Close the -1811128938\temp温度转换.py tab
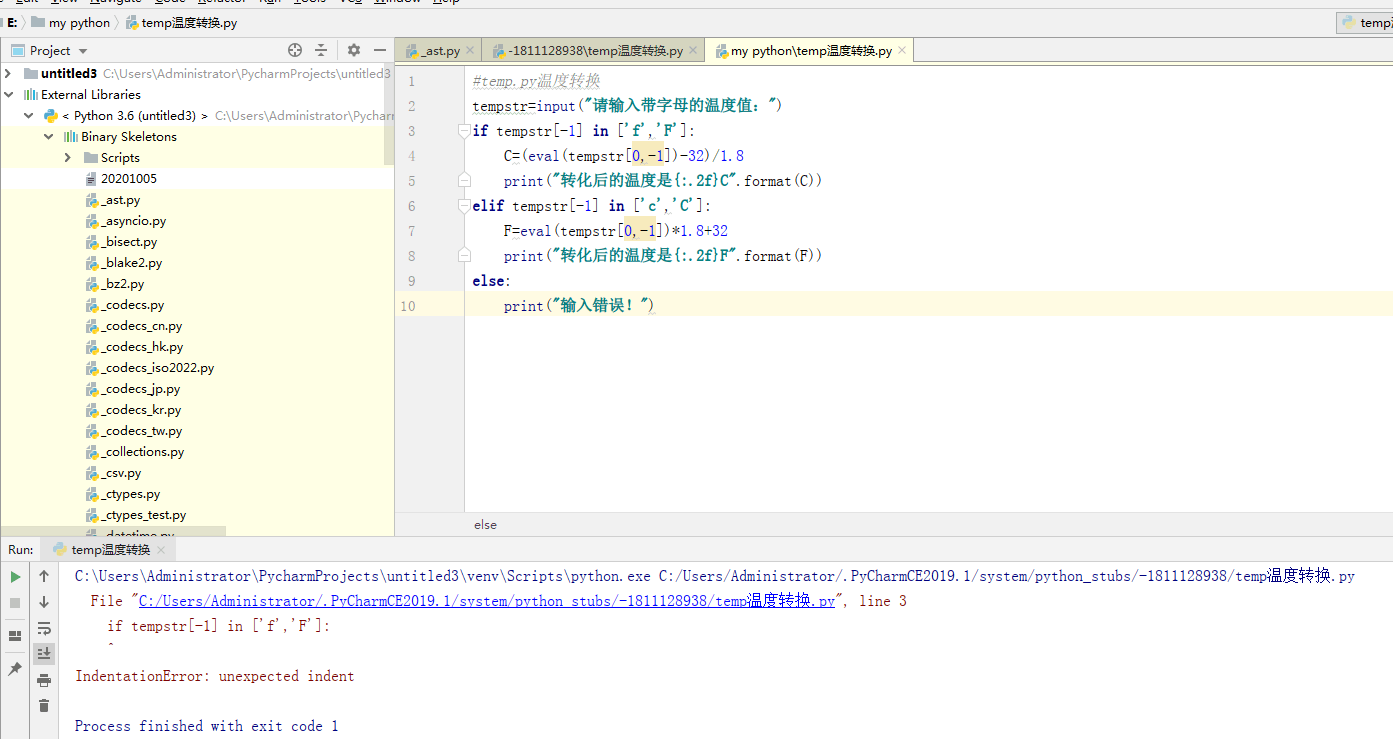1393x739 pixels. (694, 50)
